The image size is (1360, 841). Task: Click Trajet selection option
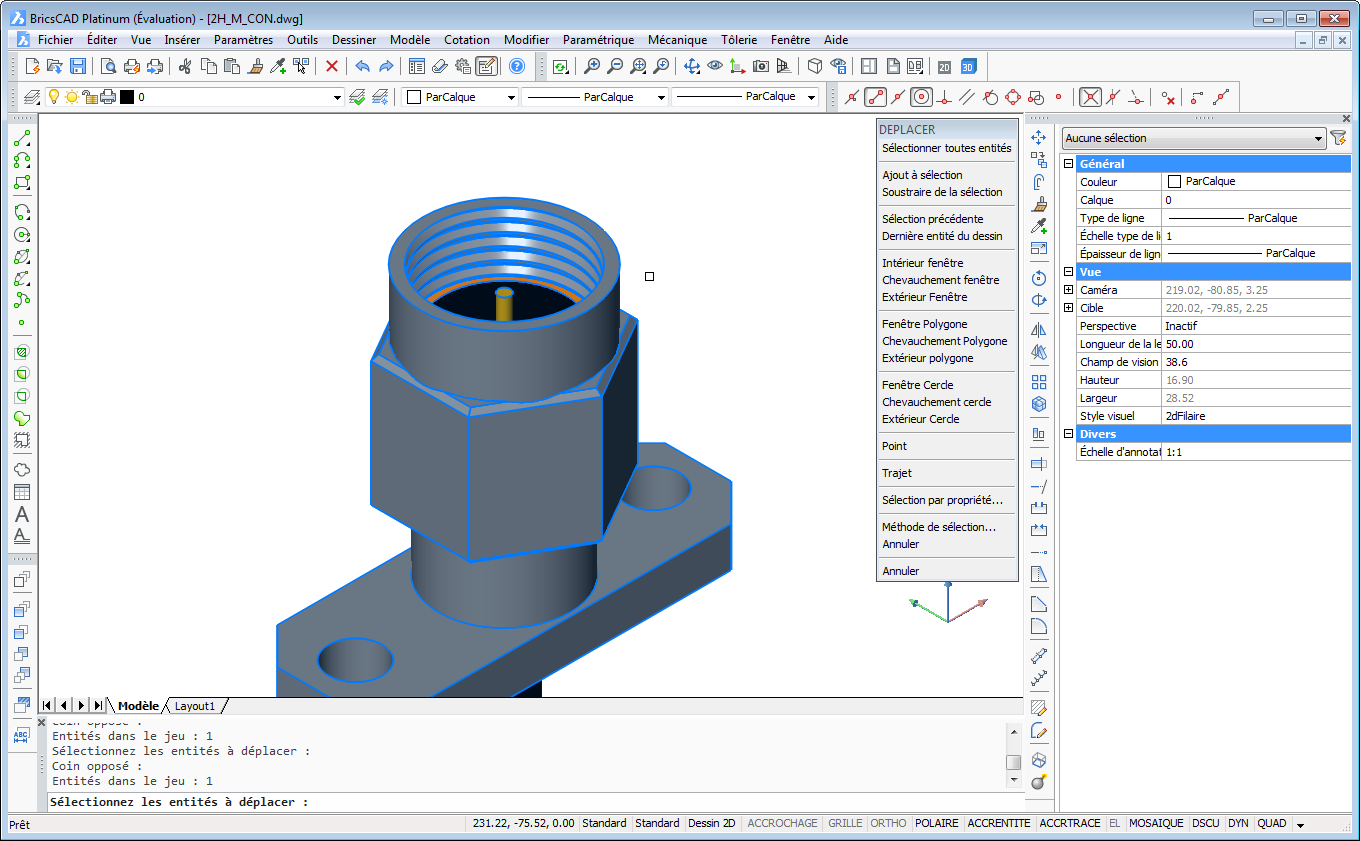click(x=896, y=473)
